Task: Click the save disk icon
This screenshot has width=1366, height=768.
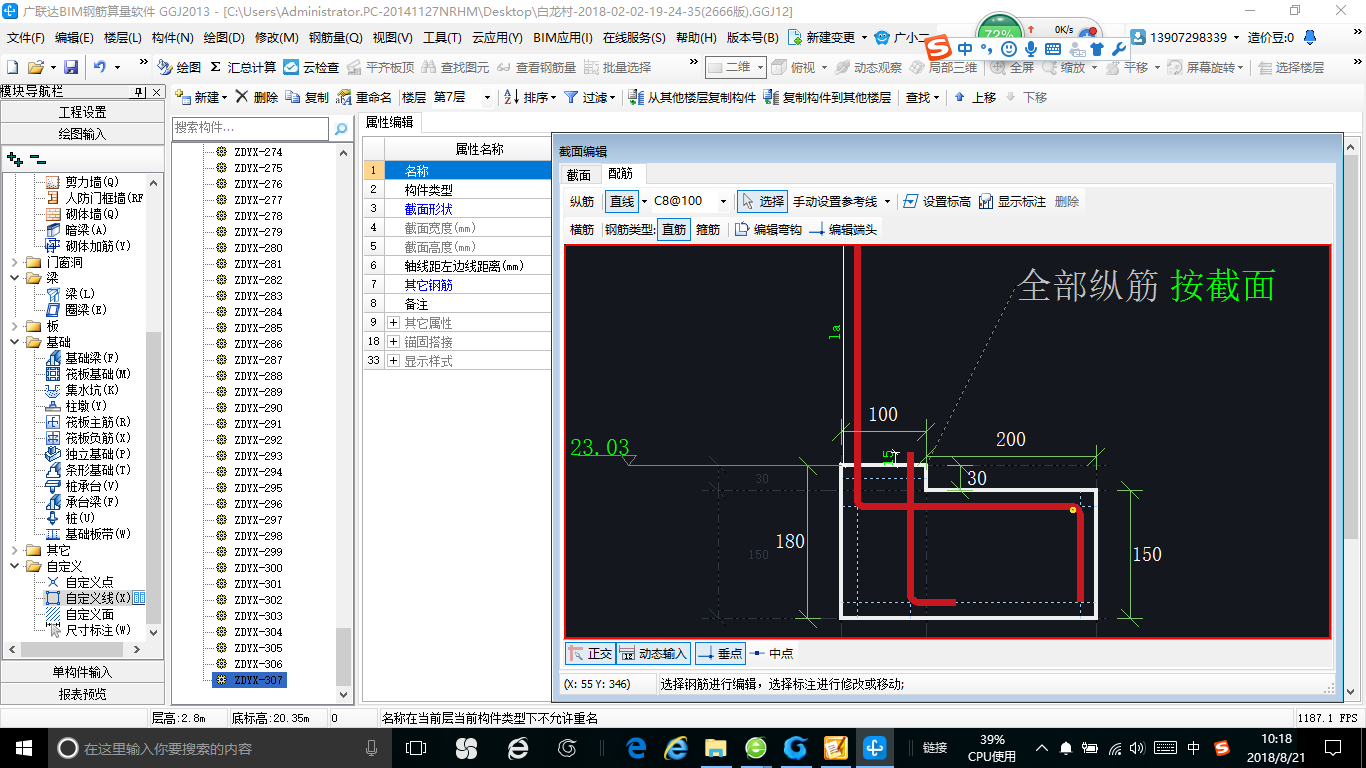Action: tap(71, 67)
